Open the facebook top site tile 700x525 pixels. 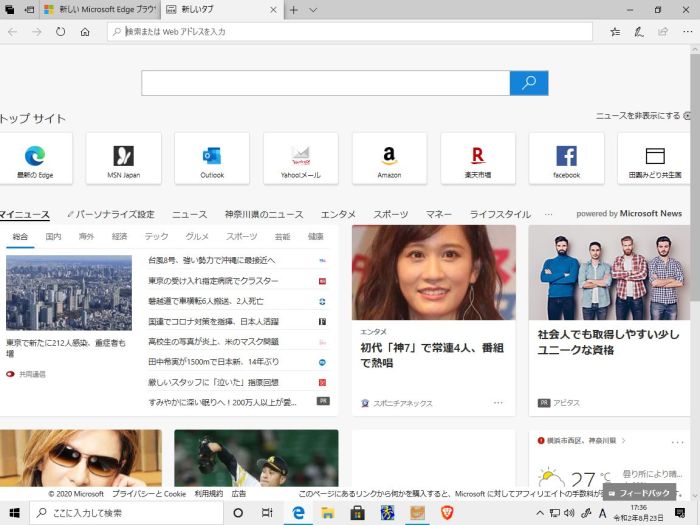pos(566,158)
